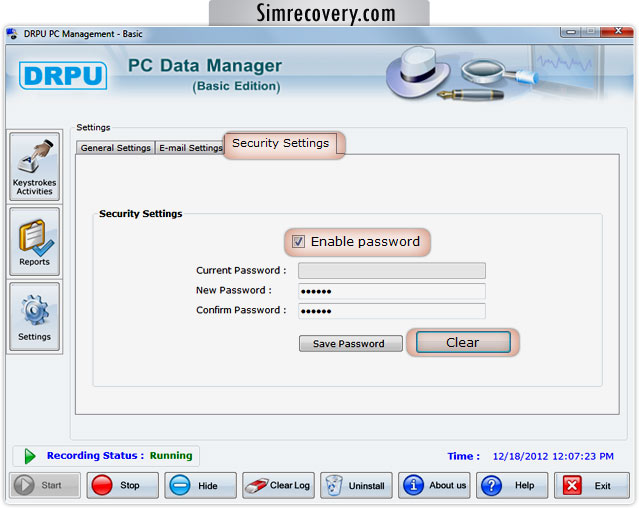Click the time 12/18/2012 12:07:23 PM
Screen dimensions: 639x508
[x=553, y=456]
